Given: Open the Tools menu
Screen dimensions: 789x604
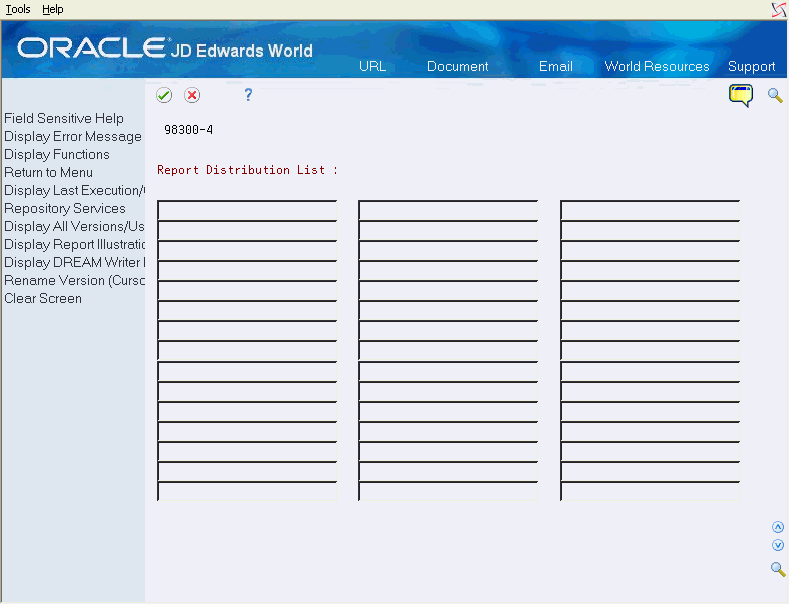Looking at the screenshot, I should pos(18,9).
